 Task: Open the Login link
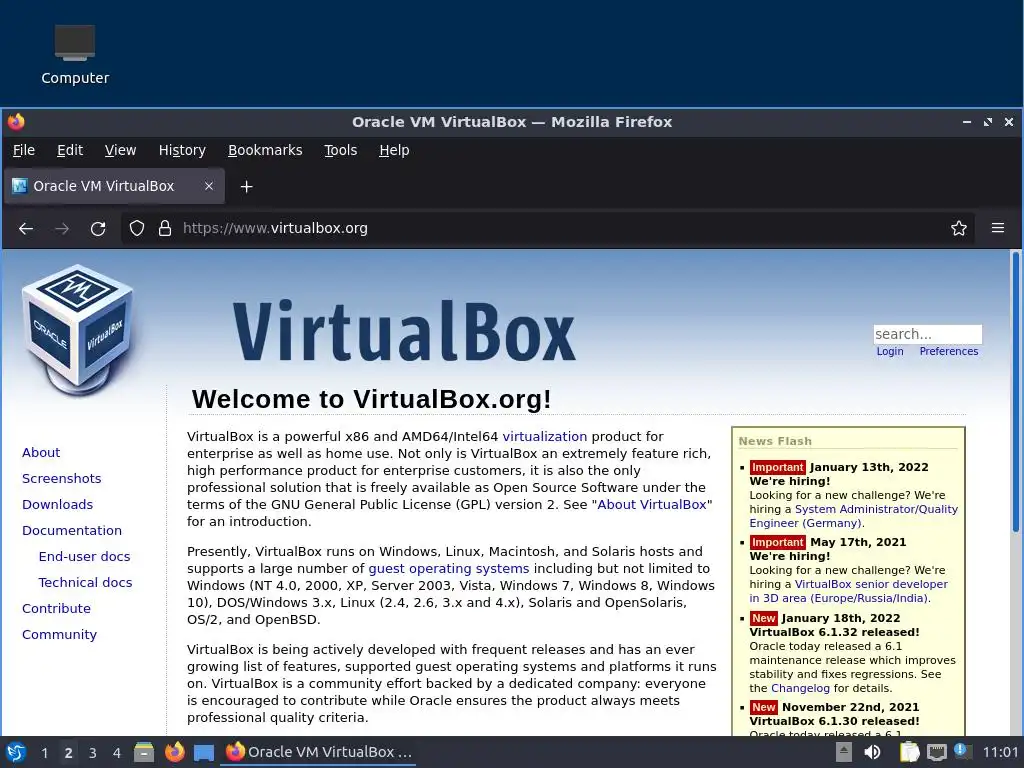(890, 351)
